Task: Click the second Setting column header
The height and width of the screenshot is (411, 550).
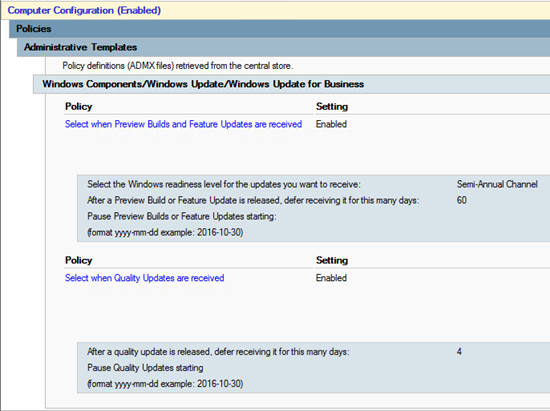Action: 332,260
